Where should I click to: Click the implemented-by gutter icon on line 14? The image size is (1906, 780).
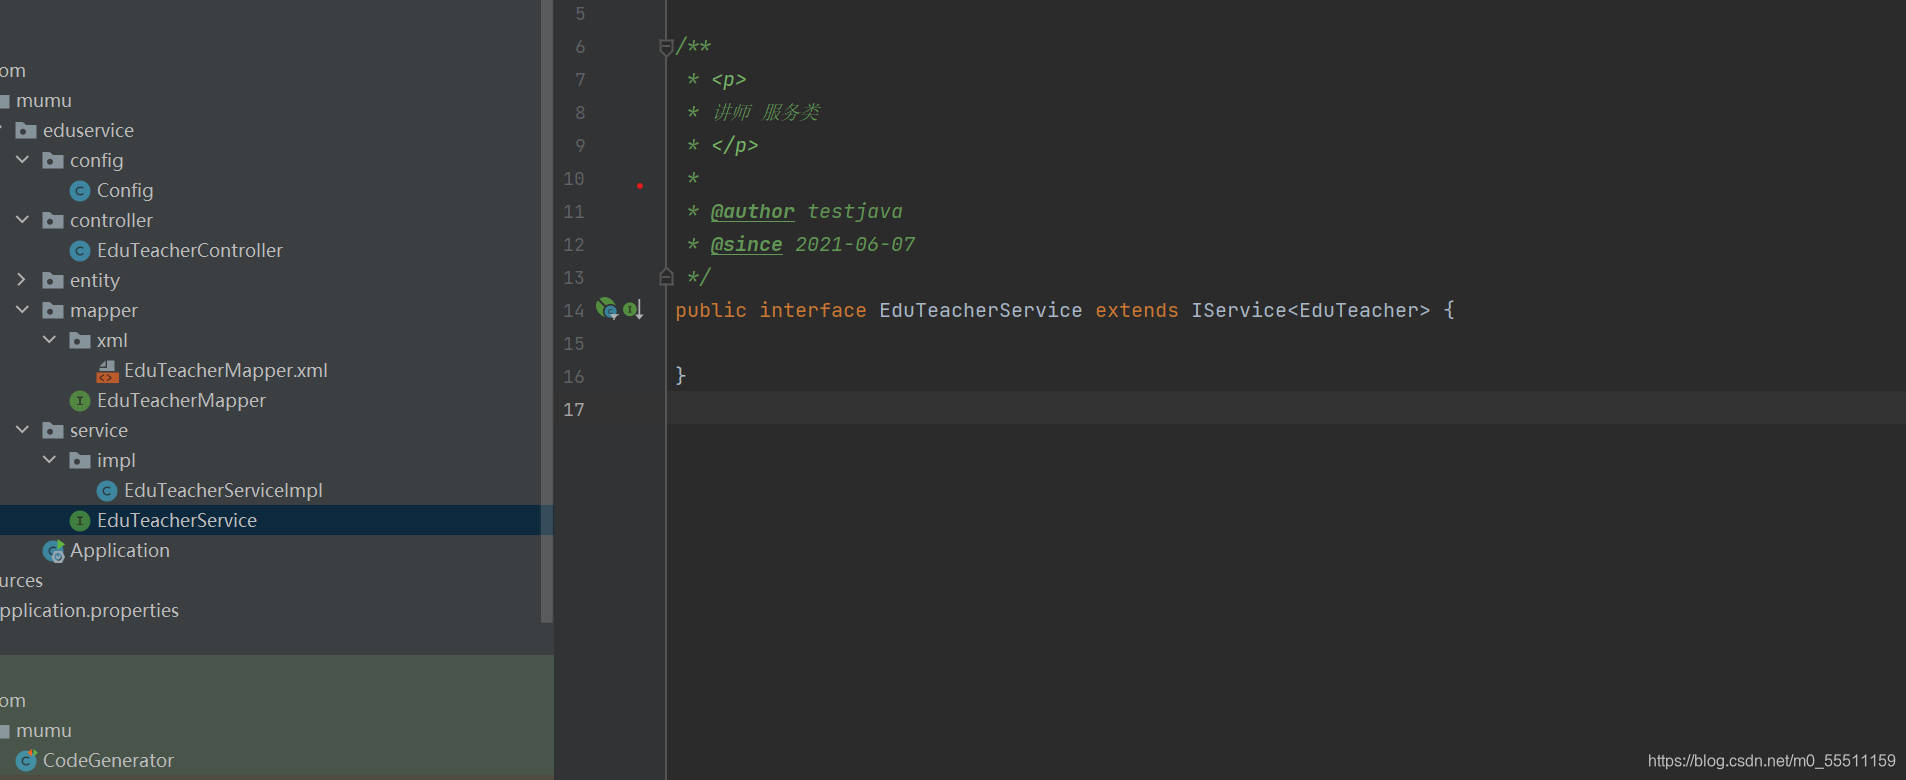633,310
